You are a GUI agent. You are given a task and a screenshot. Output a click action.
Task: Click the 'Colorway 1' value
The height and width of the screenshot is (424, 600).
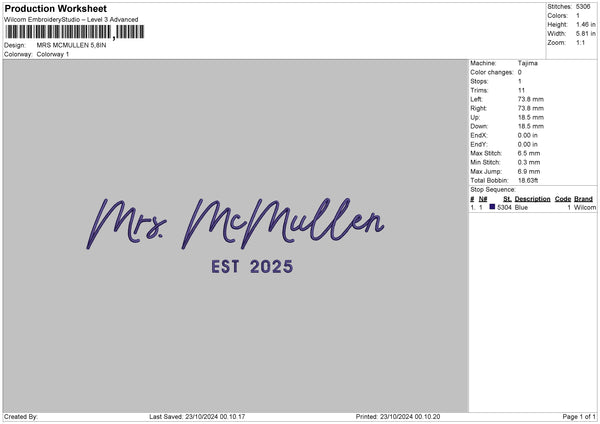click(53, 54)
